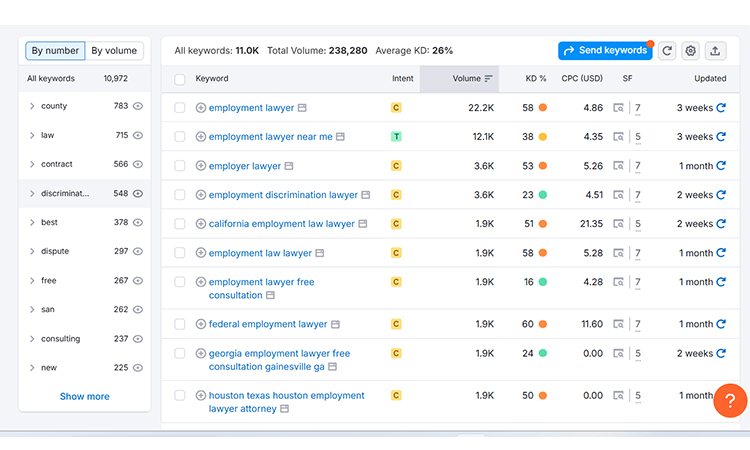
Task: Check the 'employment lawyer near me' row checkbox
Action: click(180, 137)
